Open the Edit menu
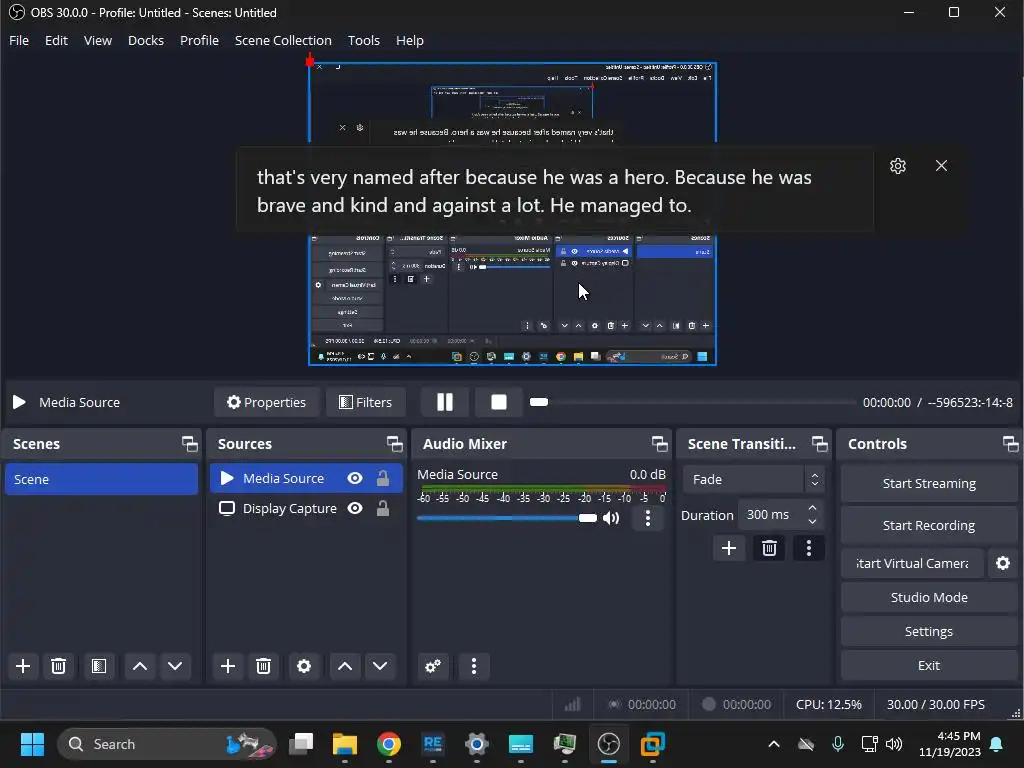Image resolution: width=1024 pixels, height=768 pixels. coord(56,40)
